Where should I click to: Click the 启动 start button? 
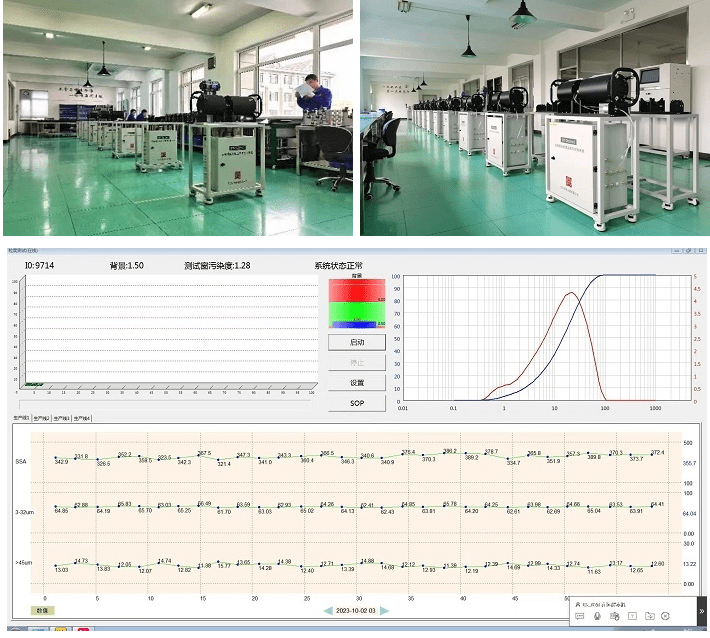coord(357,342)
